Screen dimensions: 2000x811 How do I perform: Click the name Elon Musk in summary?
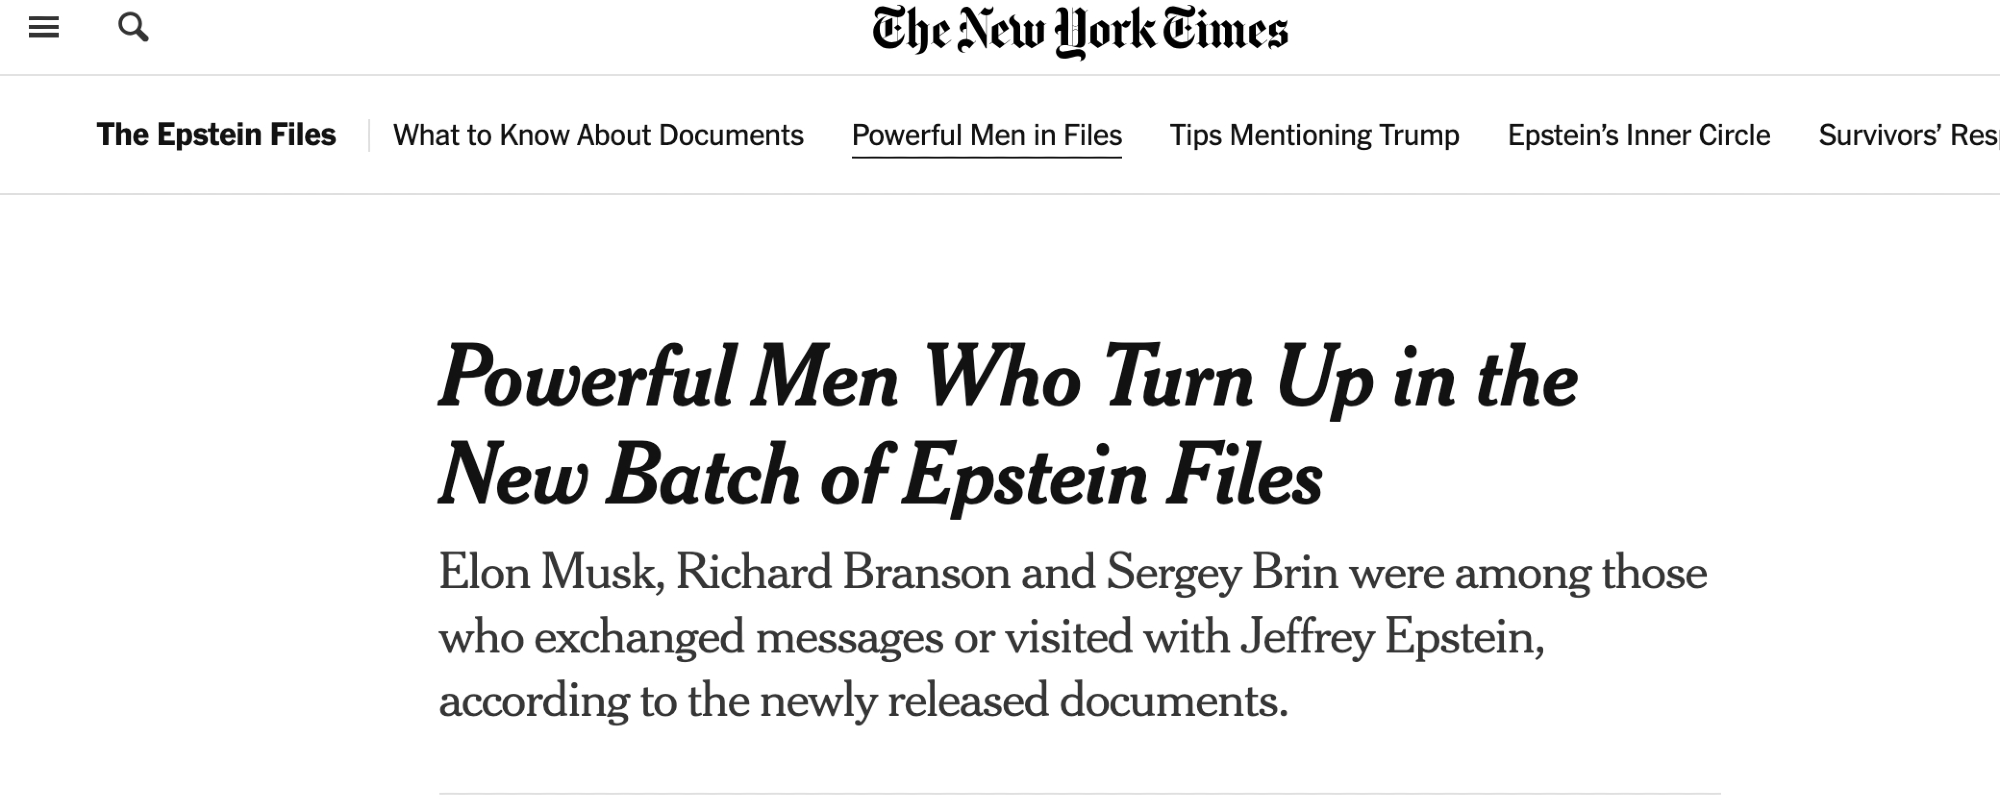(x=549, y=573)
